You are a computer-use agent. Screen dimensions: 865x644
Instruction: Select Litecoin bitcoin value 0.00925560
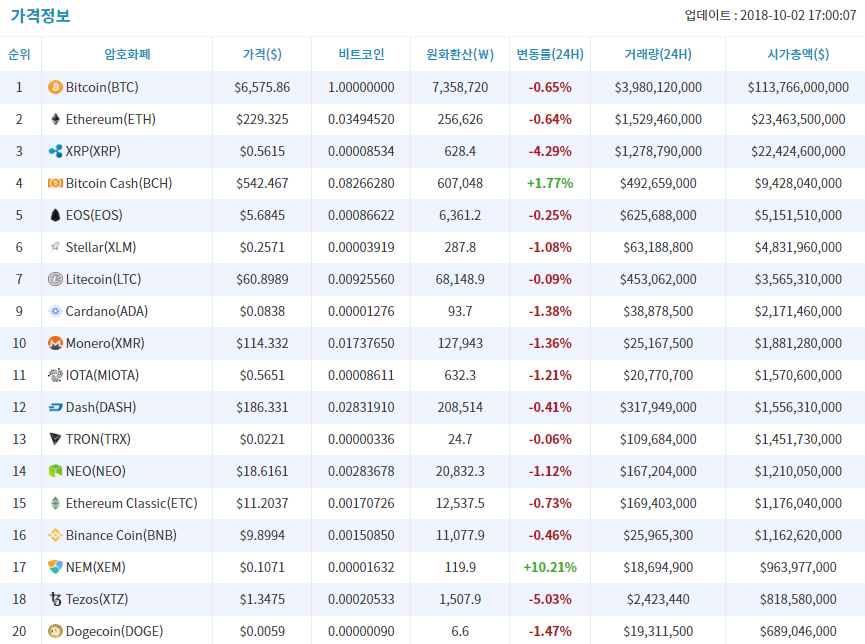(361, 279)
